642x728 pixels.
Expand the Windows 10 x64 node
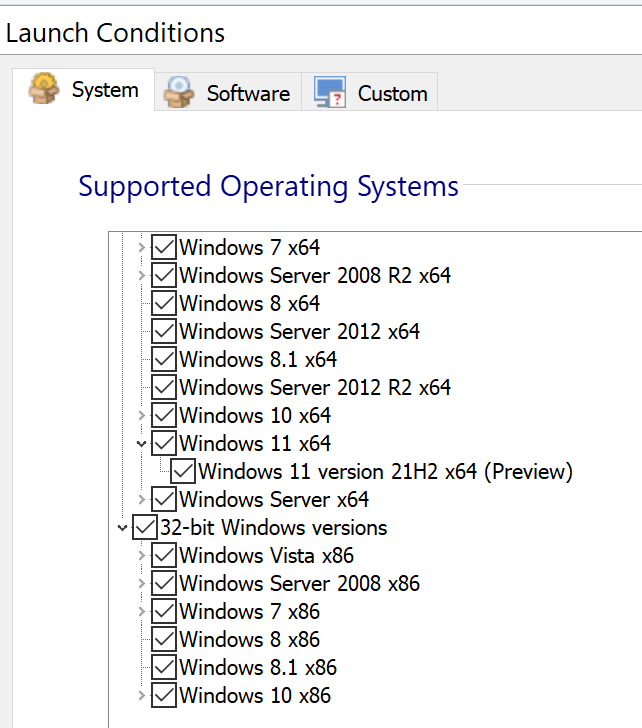[x=142, y=416]
